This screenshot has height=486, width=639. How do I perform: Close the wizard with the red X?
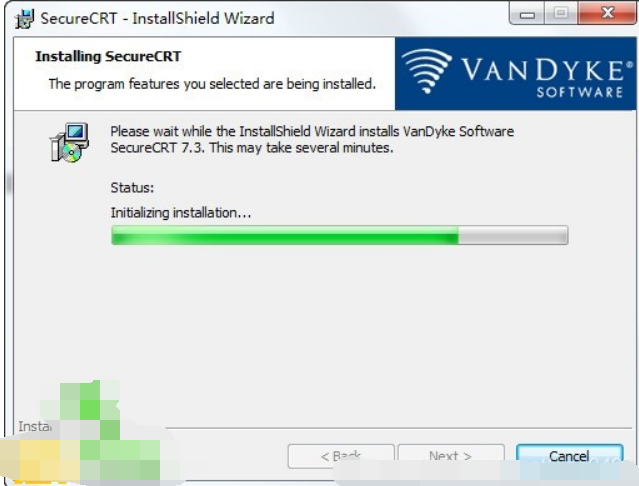click(x=608, y=13)
